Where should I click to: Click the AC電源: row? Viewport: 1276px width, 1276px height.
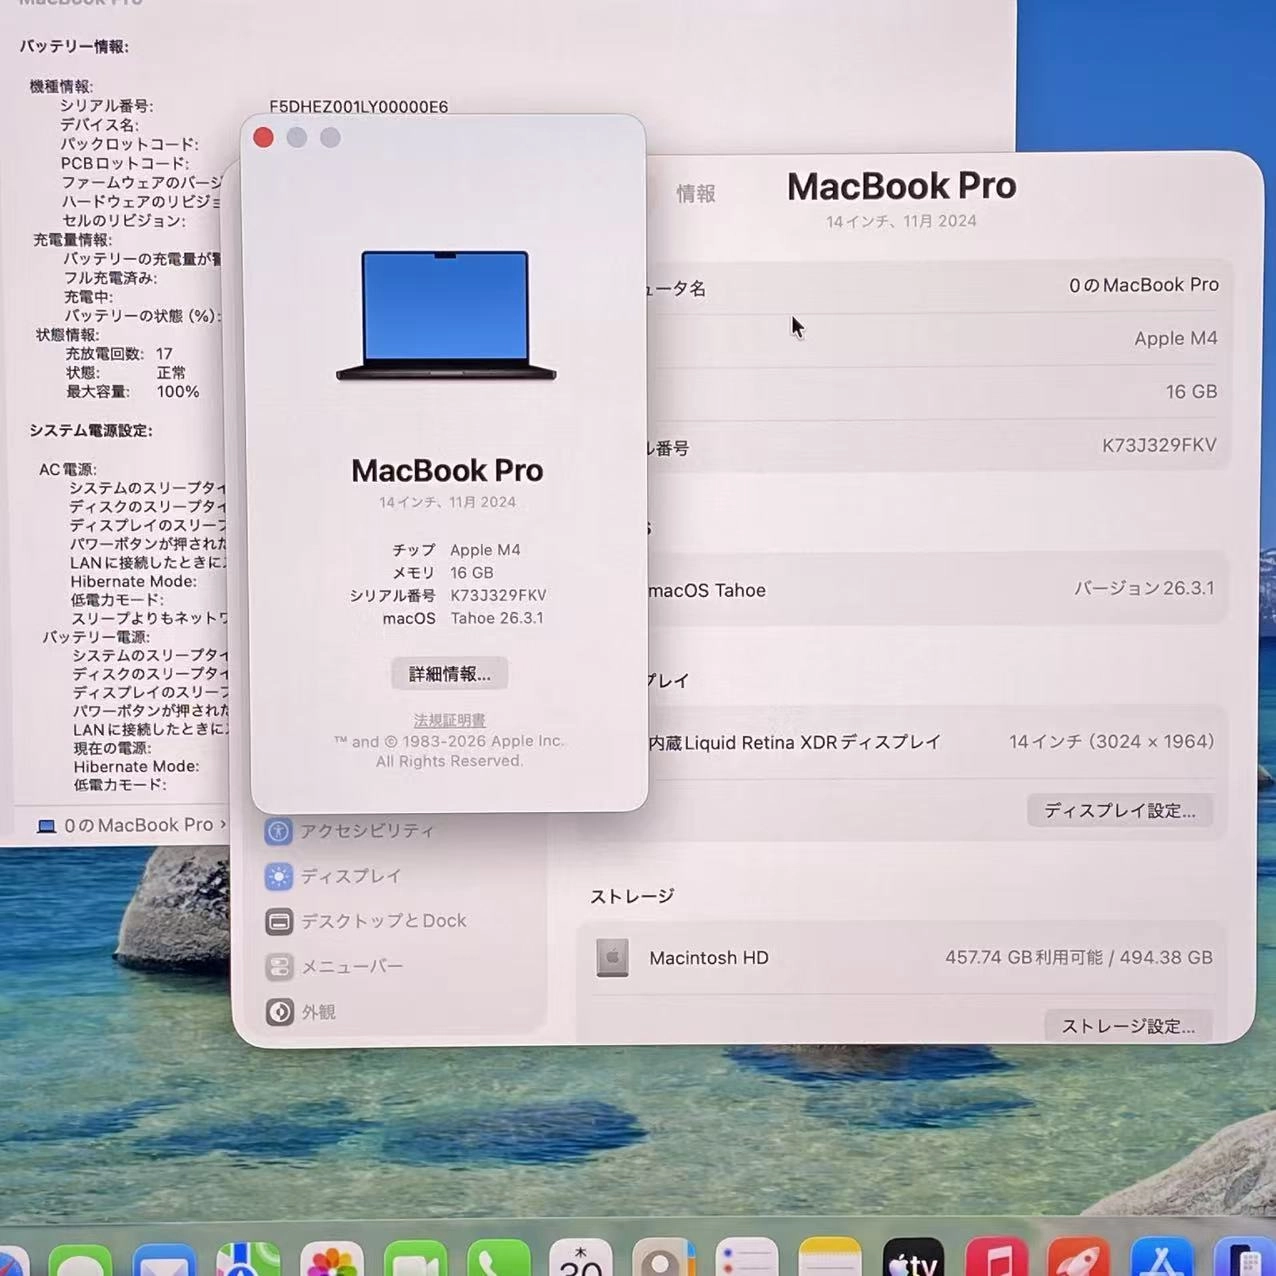click(x=68, y=470)
